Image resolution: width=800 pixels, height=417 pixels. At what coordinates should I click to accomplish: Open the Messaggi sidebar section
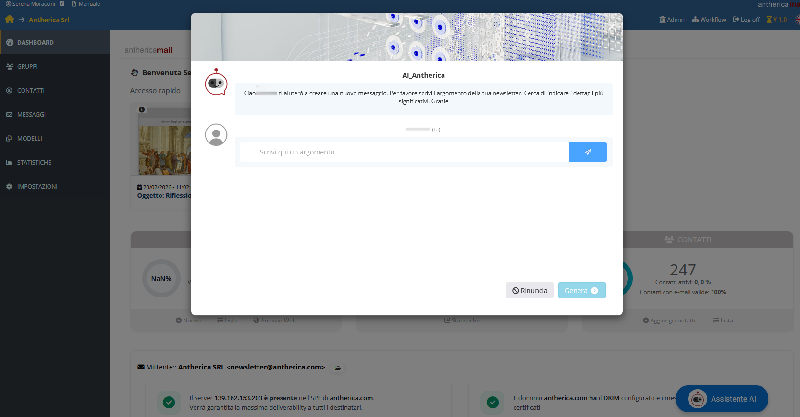click(55, 114)
